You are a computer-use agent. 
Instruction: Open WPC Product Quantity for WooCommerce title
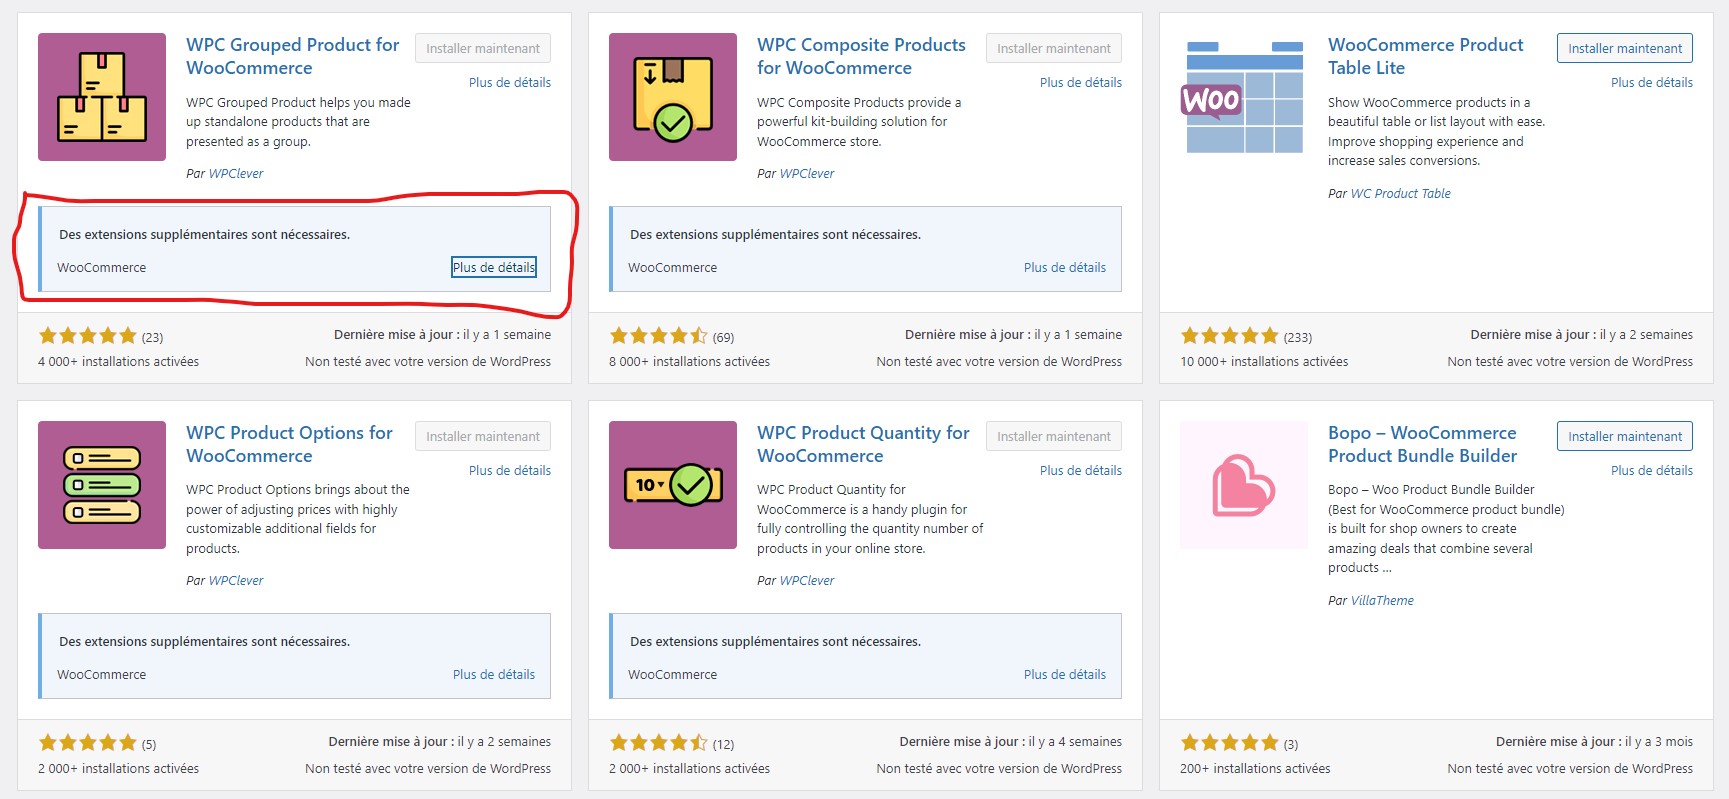point(863,444)
